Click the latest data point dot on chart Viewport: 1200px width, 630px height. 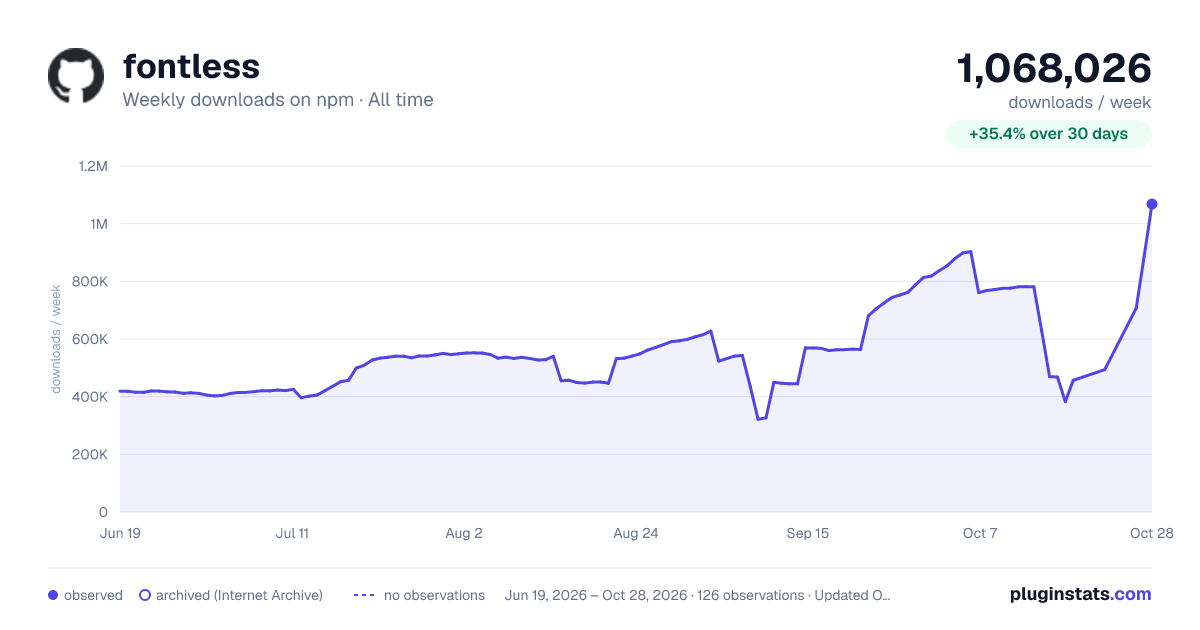point(1152,204)
